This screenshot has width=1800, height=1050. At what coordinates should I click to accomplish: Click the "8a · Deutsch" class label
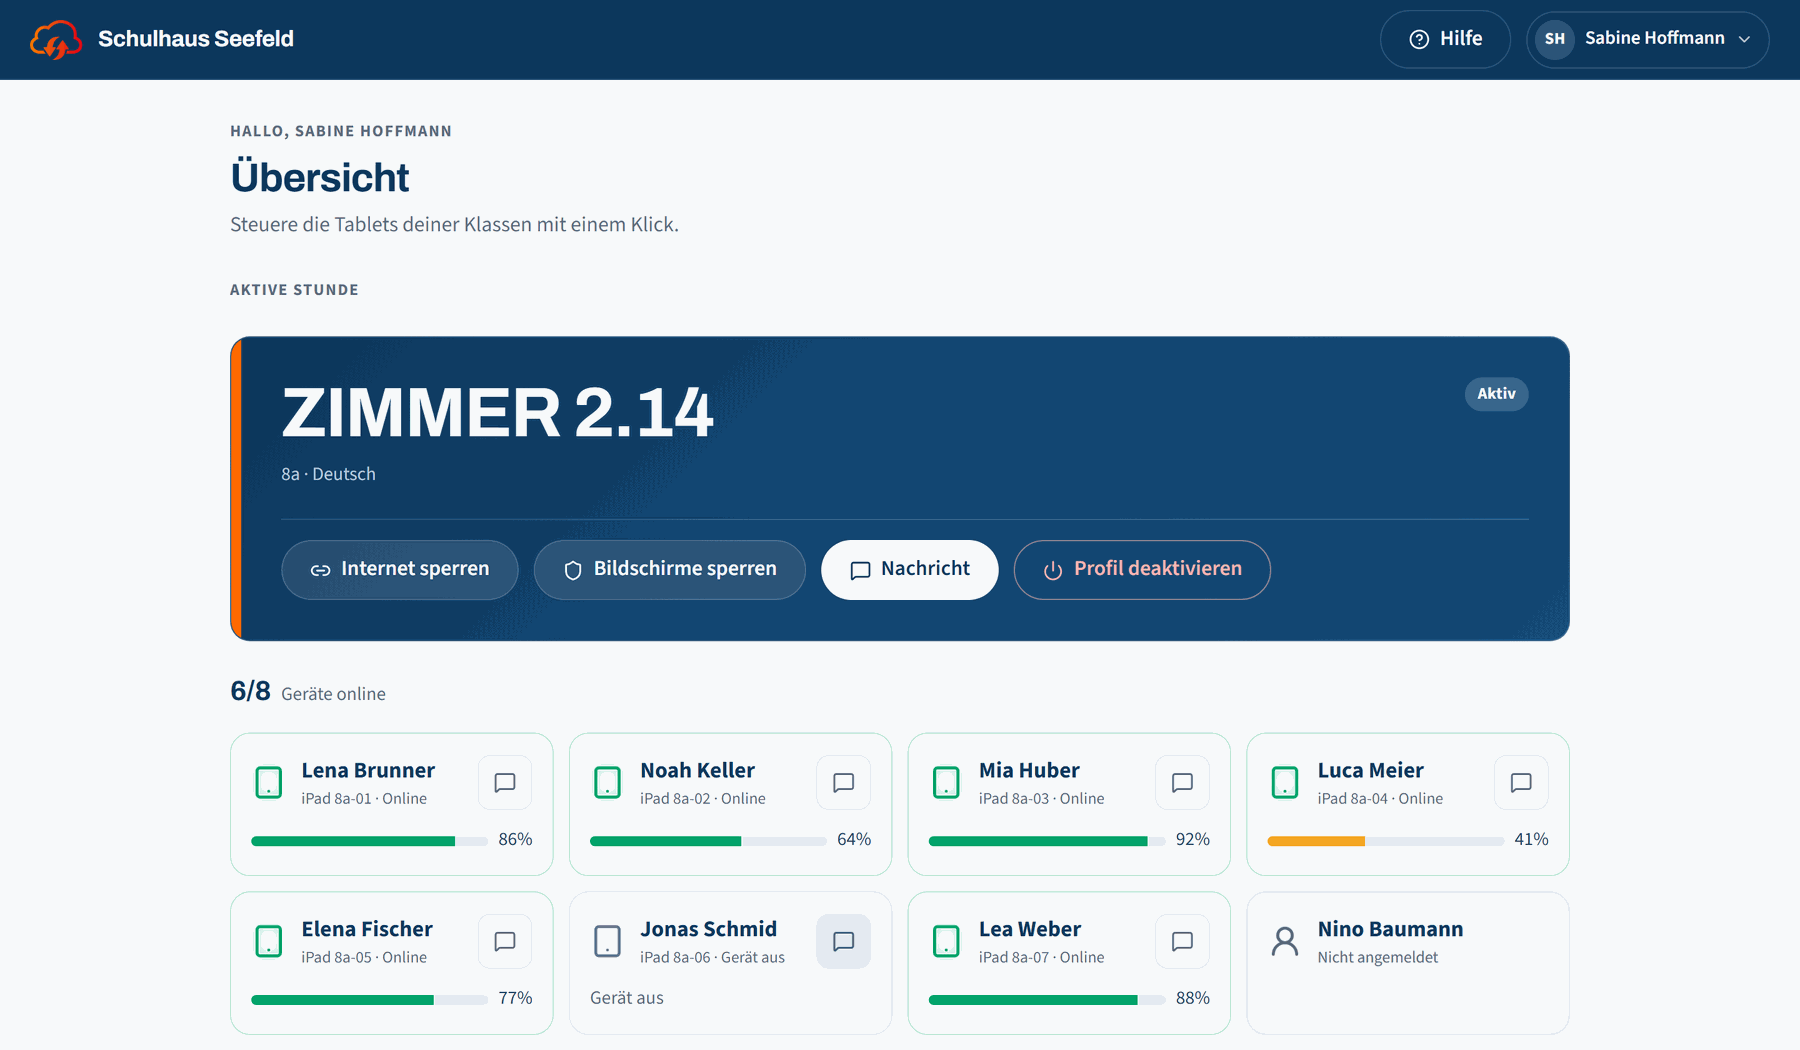[329, 474]
